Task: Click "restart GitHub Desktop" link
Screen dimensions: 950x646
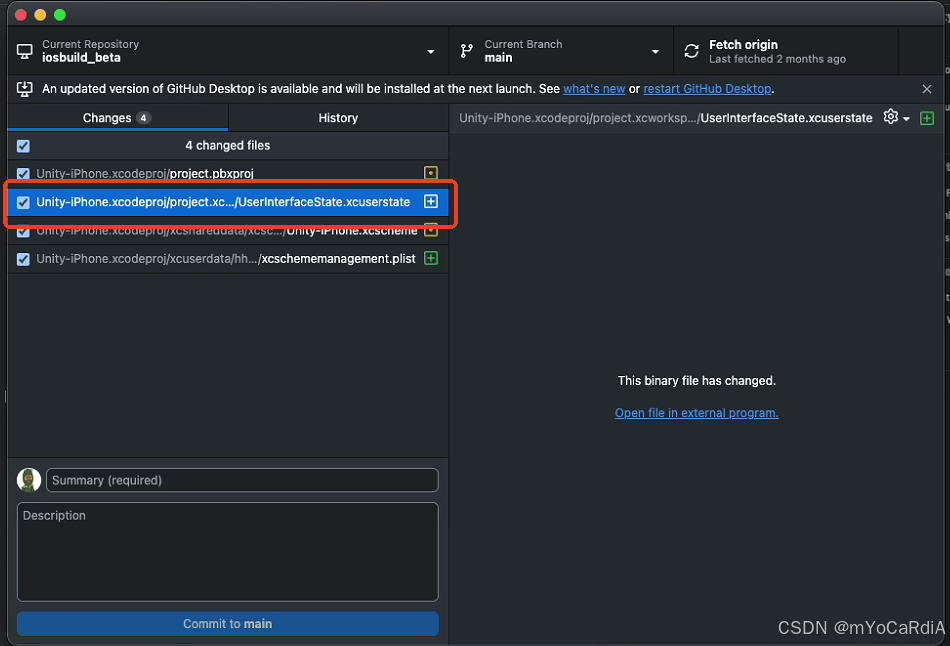Action: [707, 89]
